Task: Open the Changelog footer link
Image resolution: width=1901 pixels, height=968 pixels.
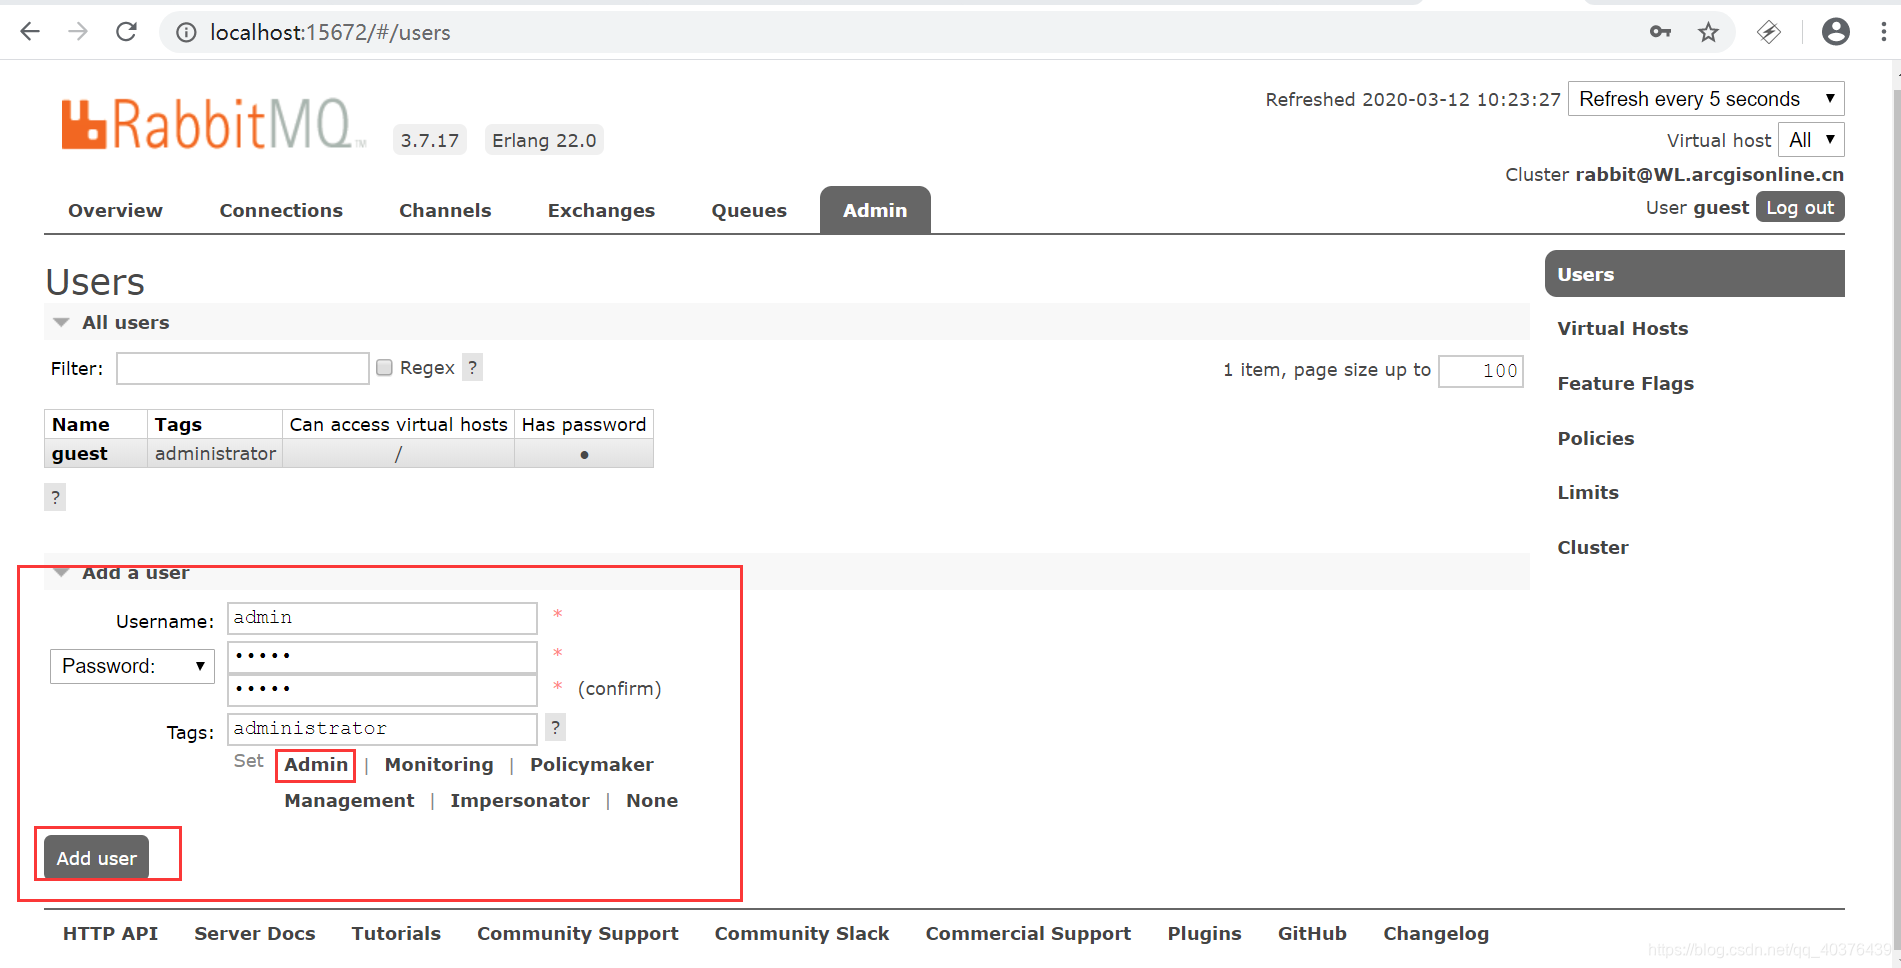Action: tap(1436, 933)
